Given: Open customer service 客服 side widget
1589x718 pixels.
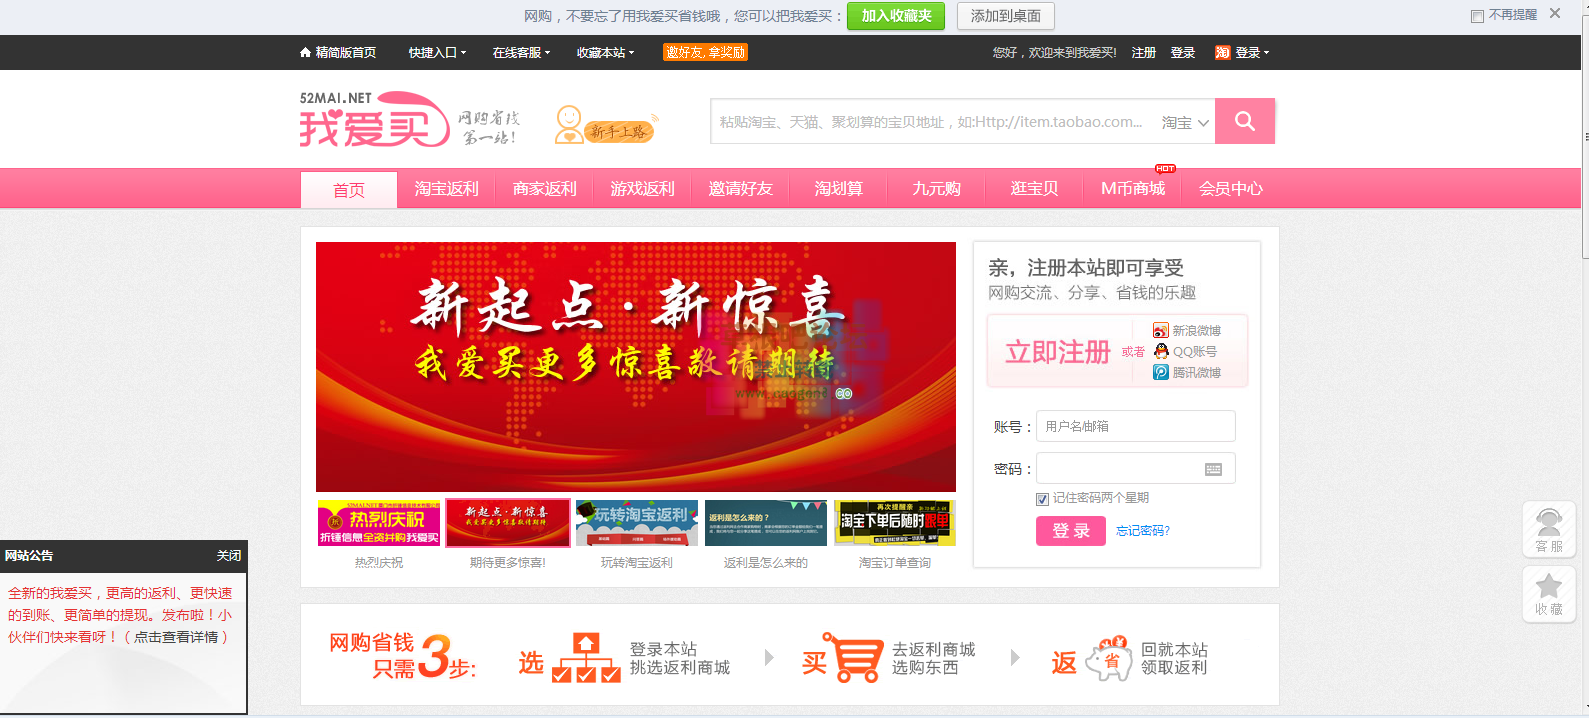Looking at the screenshot, I should click(1549, 529).
